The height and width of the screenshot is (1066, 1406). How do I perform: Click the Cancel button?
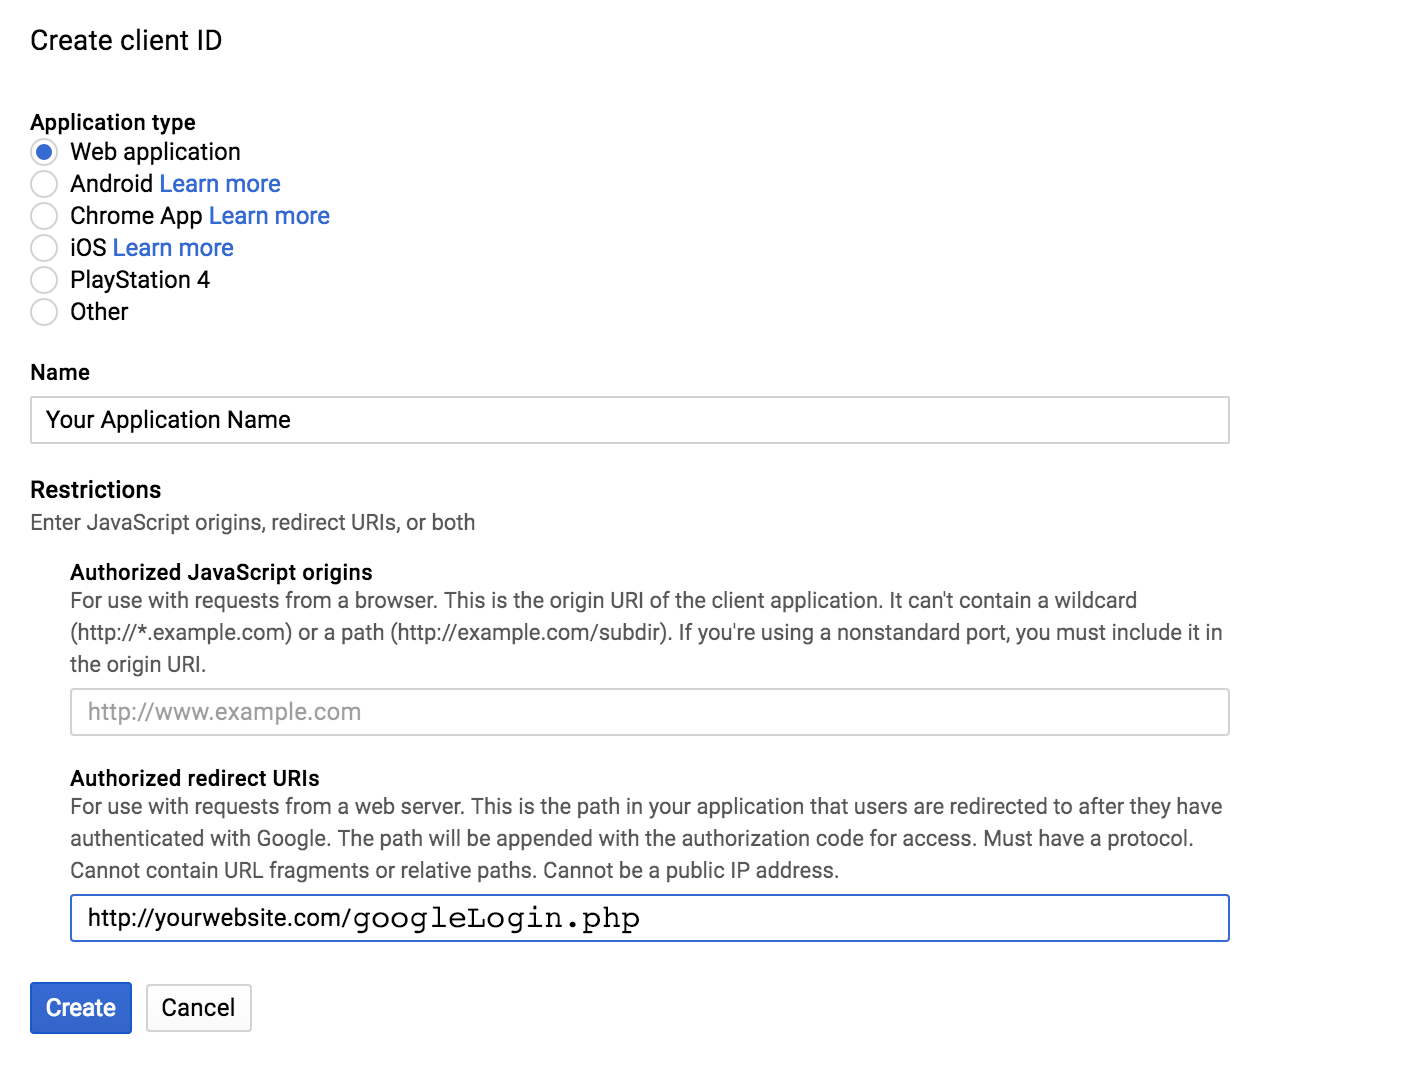(198, 1008)
